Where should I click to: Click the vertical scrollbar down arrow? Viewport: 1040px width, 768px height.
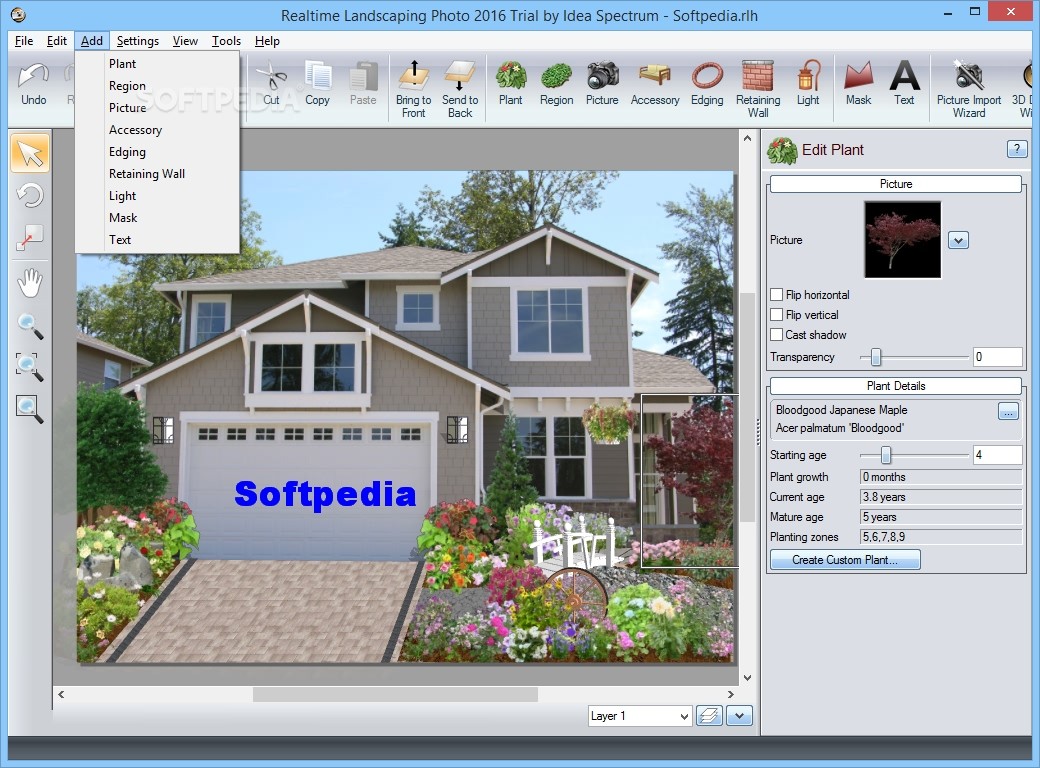(748, 678)
